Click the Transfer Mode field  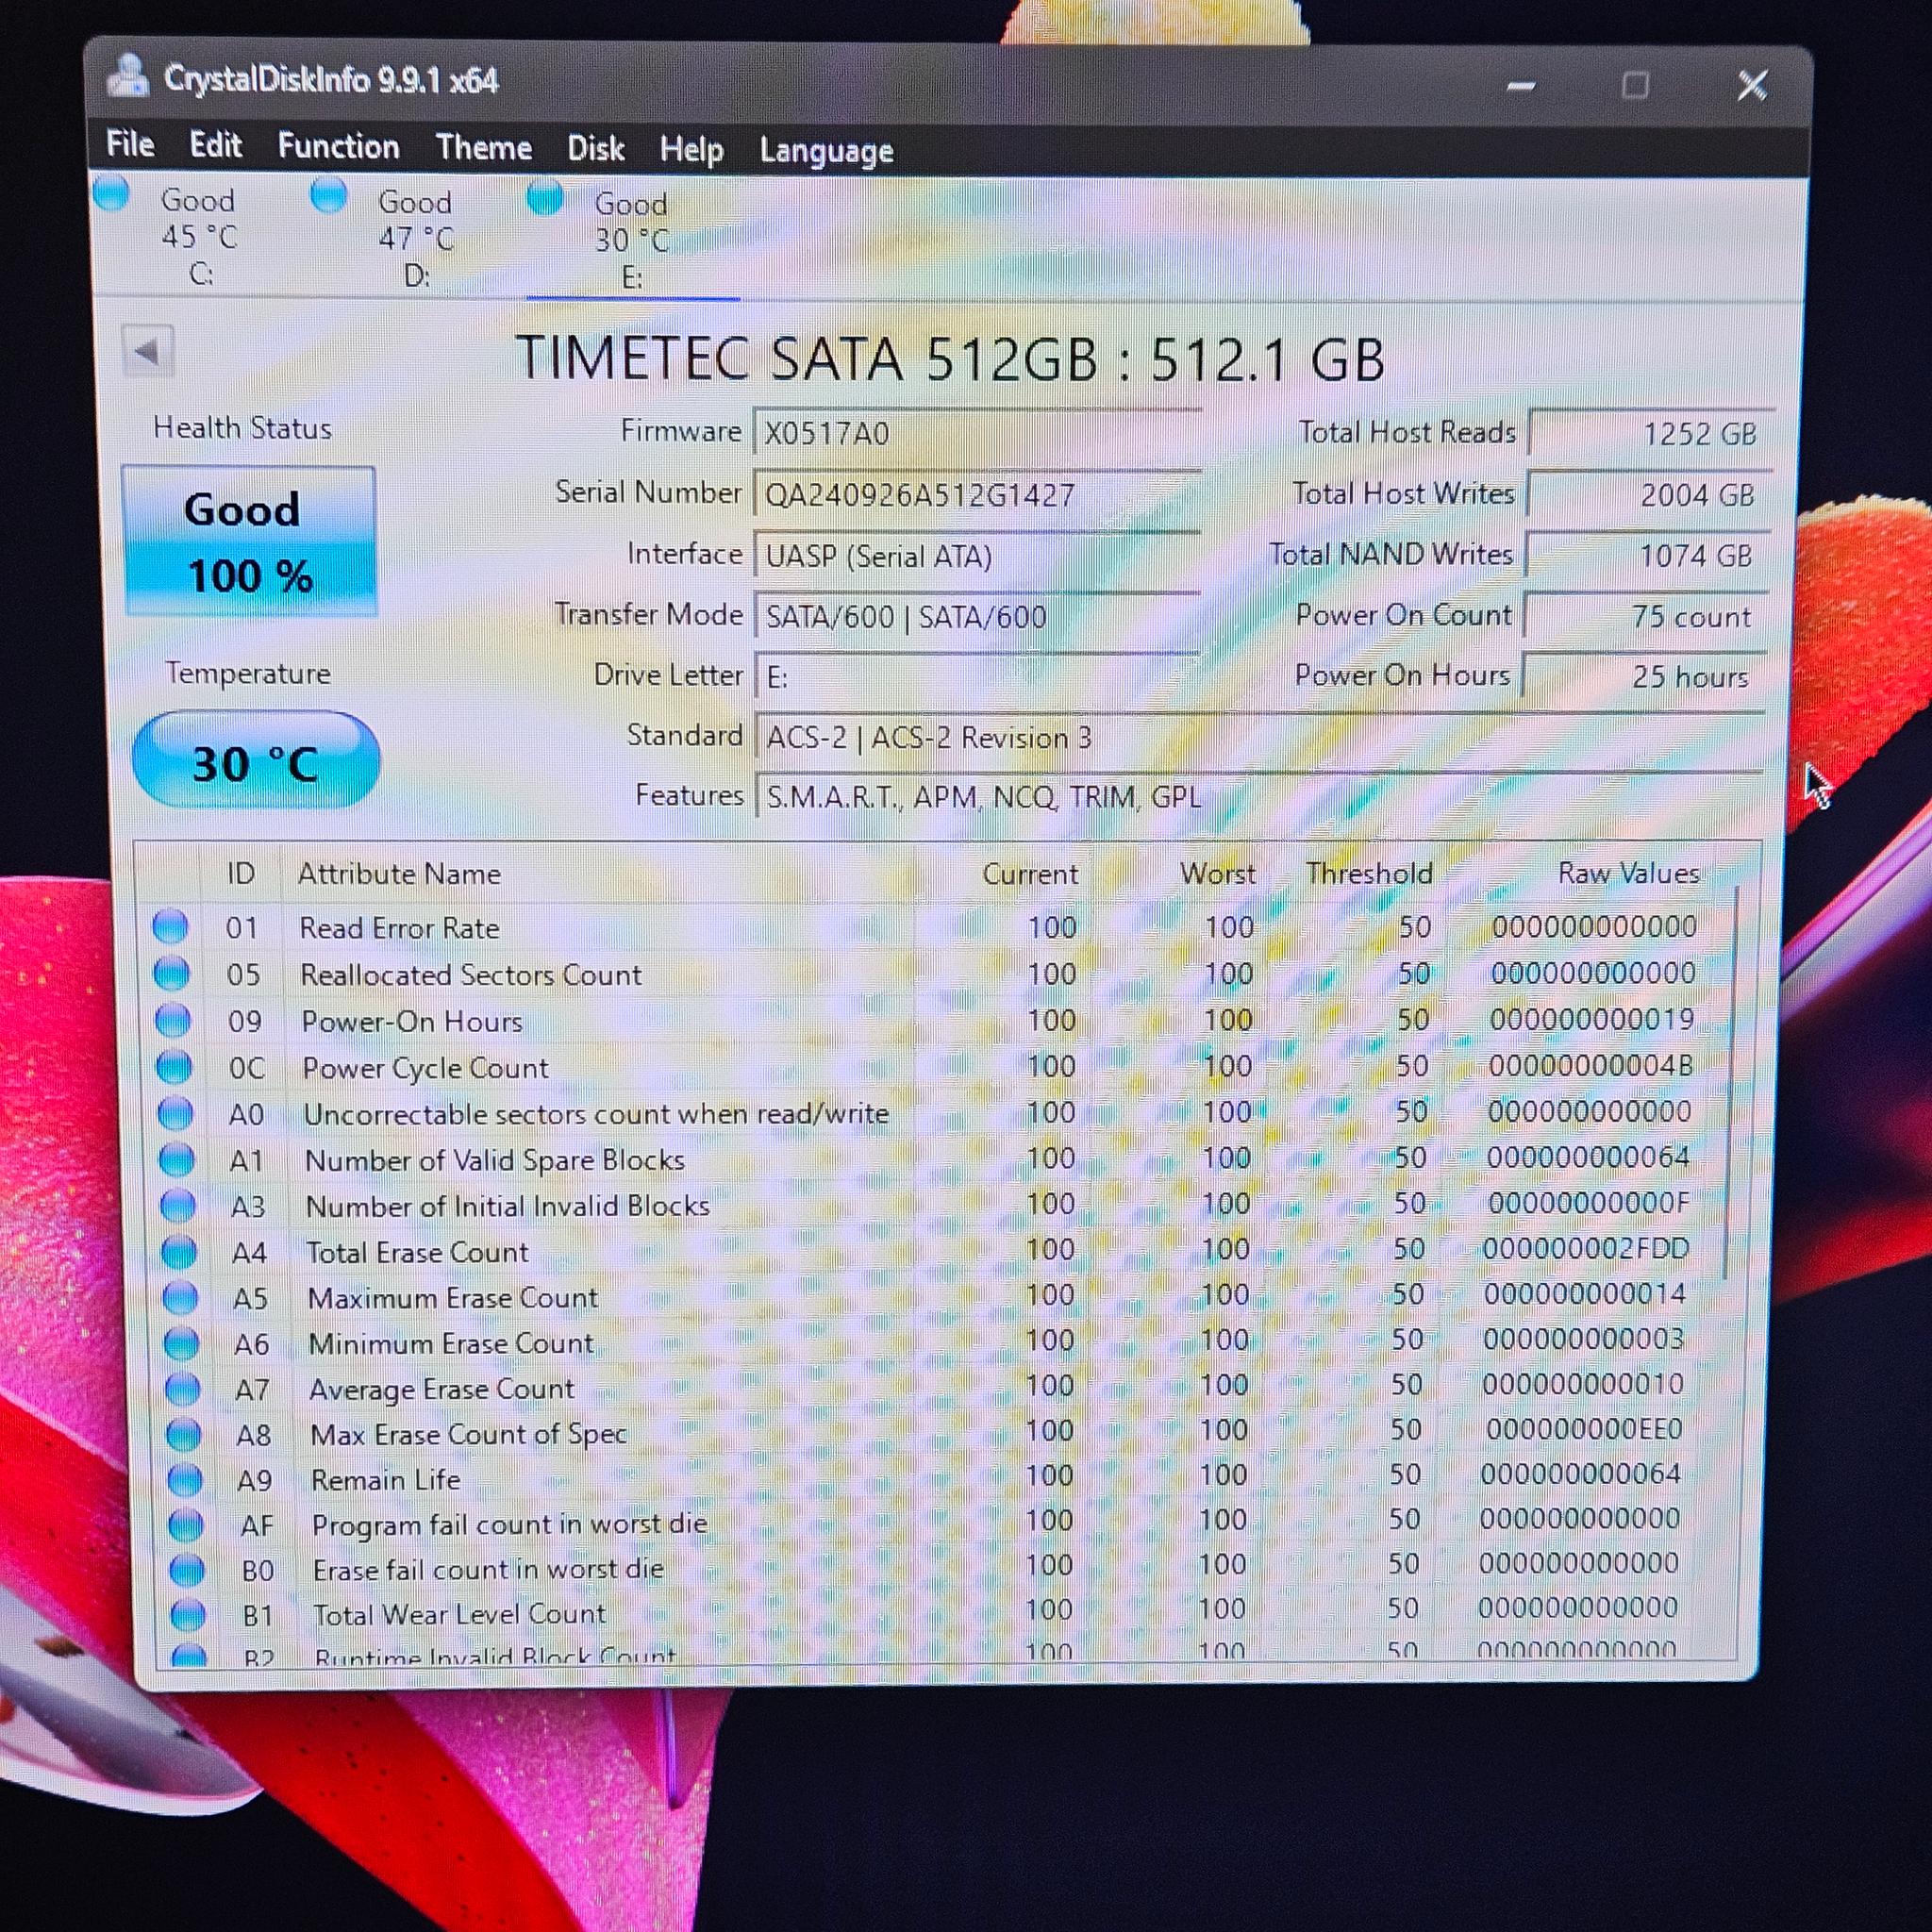[x=977, y=616]
